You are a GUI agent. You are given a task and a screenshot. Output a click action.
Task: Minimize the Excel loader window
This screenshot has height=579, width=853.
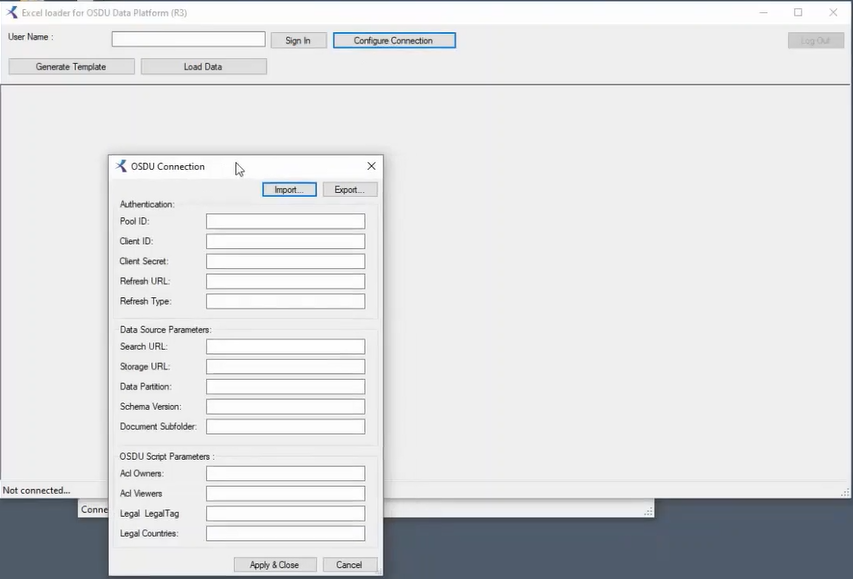(764, 12)
